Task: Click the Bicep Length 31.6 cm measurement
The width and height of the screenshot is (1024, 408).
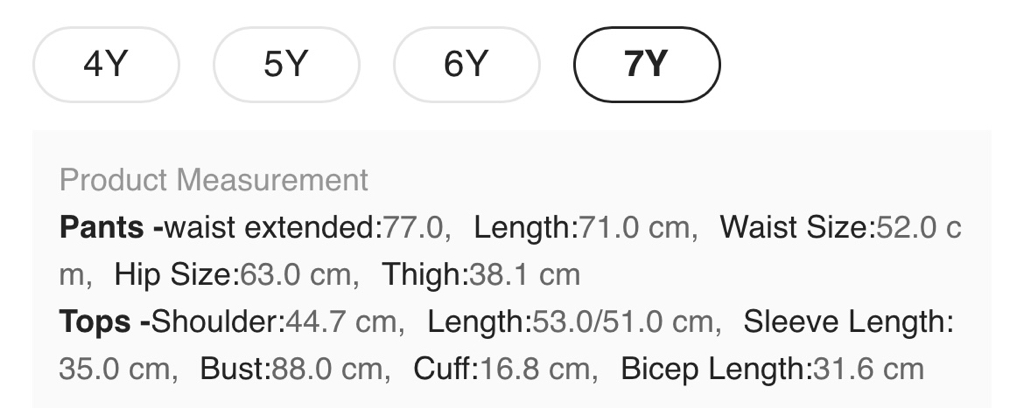Action: (772, 369)
